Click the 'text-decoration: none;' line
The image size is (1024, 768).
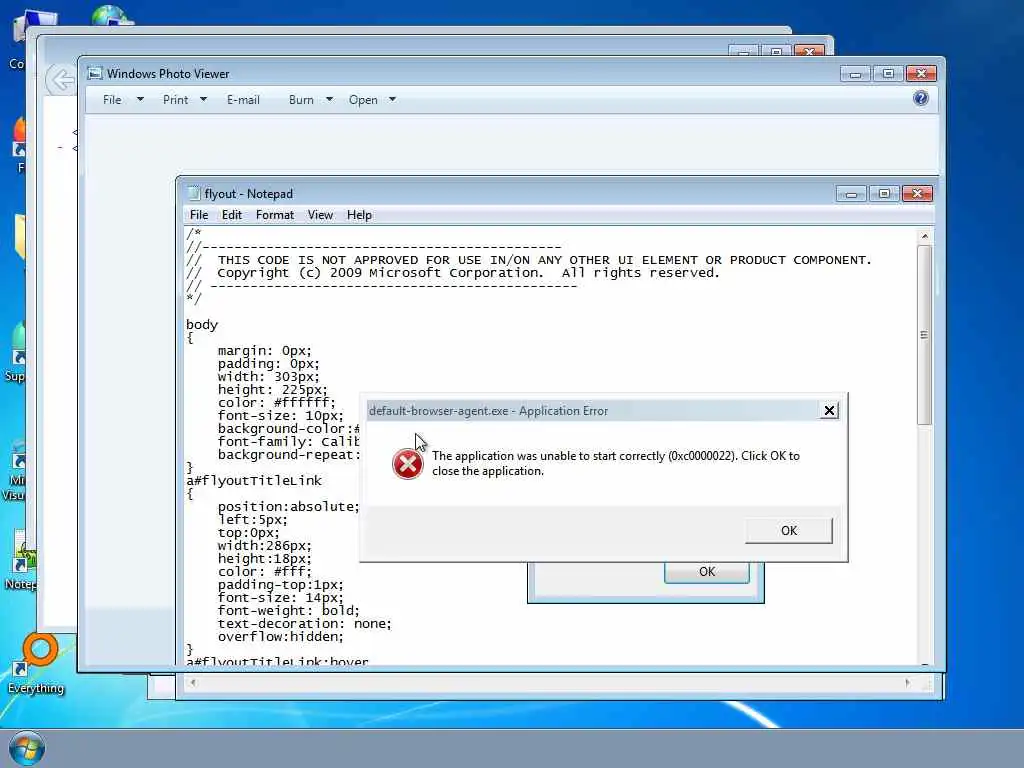pos(304,624)
